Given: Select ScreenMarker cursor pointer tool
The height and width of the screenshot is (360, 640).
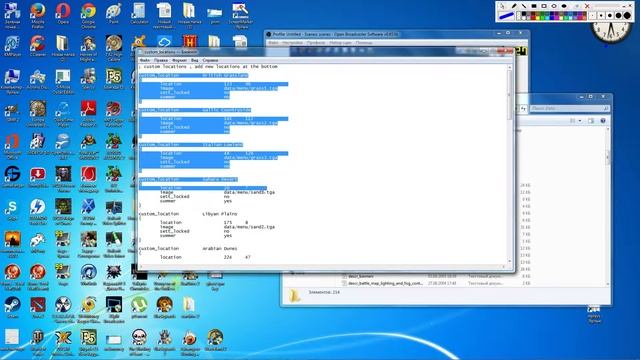Looking at the screenshot, I should pyautogui.click(x=502, y=6).
